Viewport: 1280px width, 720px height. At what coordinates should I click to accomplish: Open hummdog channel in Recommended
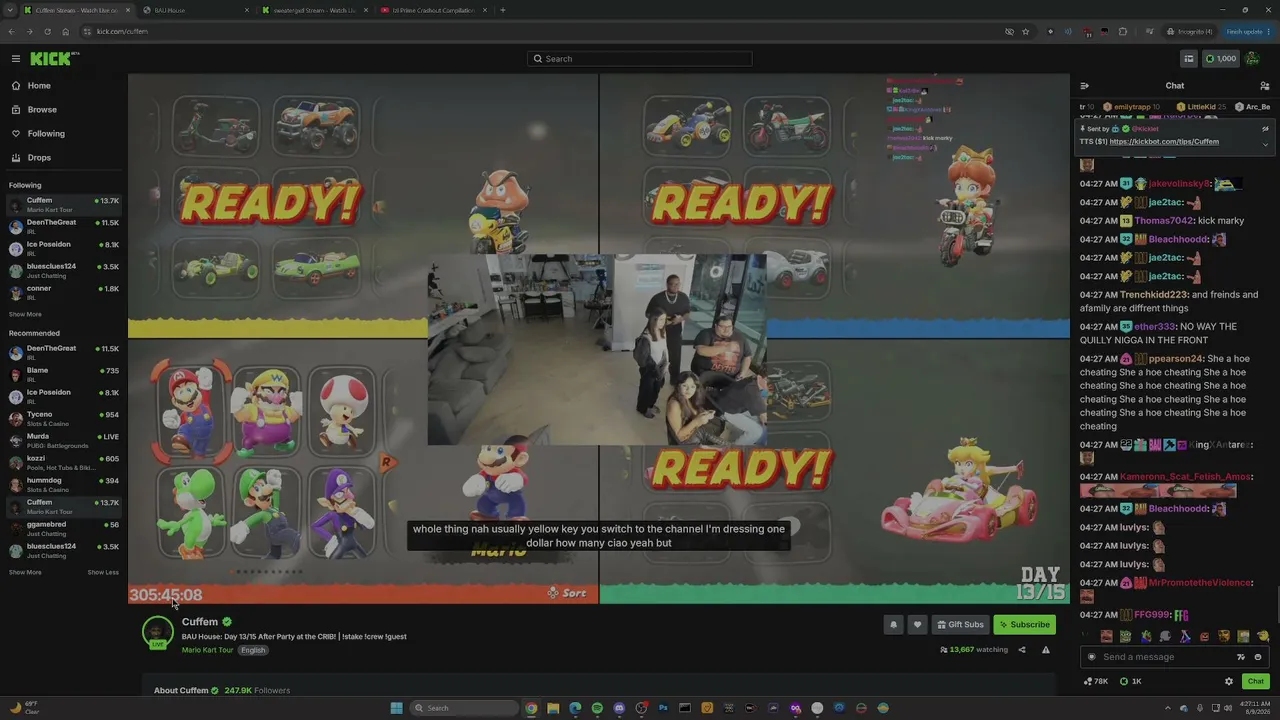[64, 485]
